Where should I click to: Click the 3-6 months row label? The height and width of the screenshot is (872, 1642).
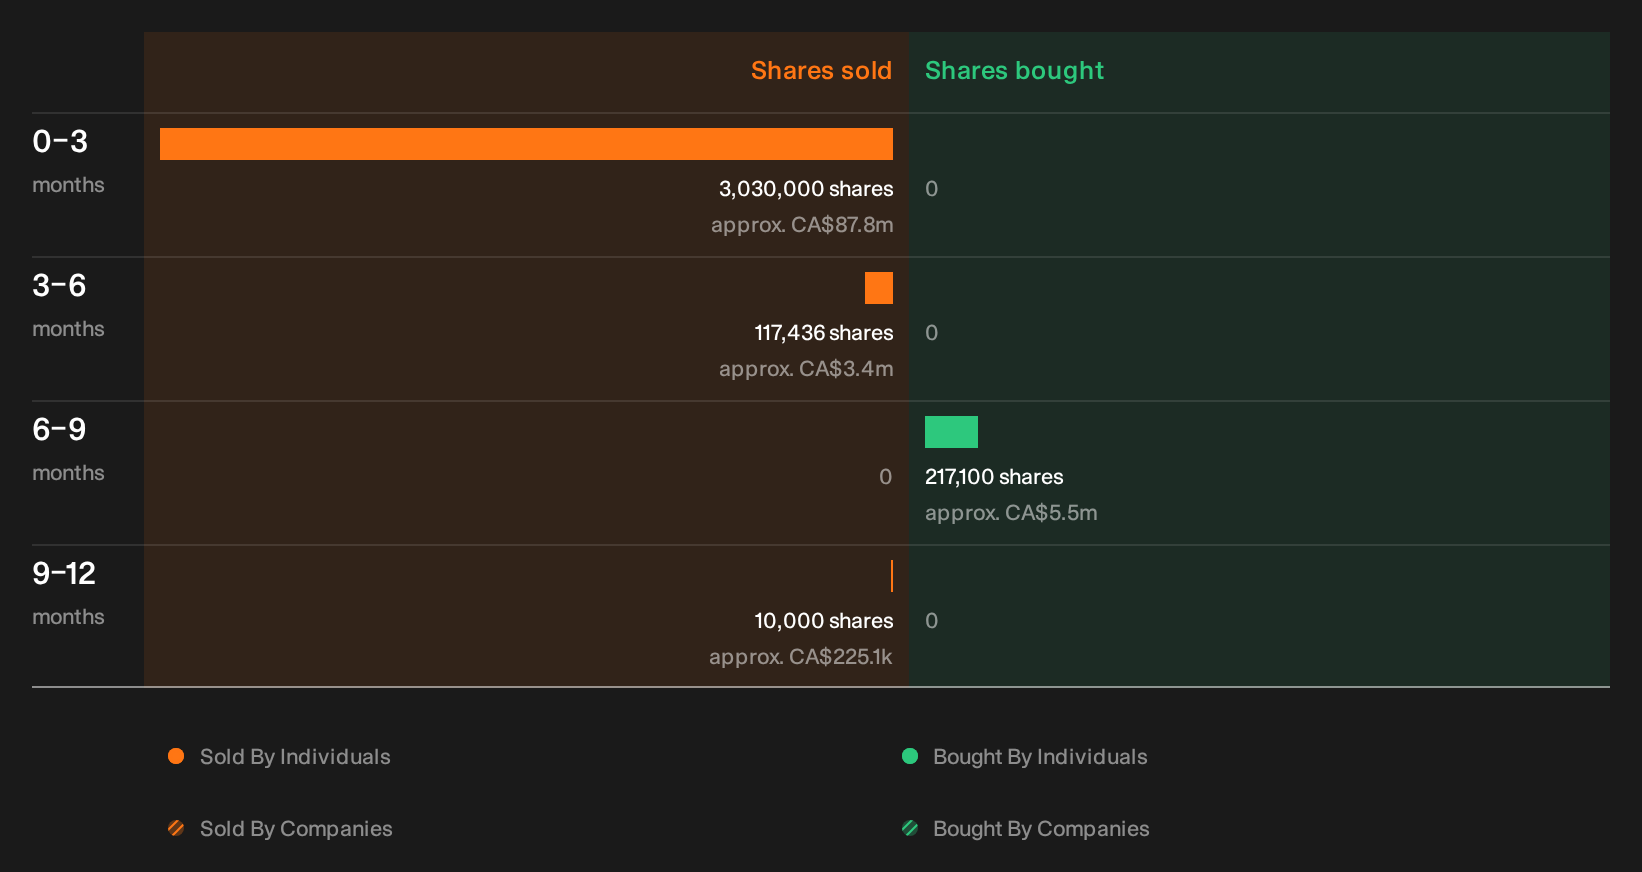pos(68,305)
